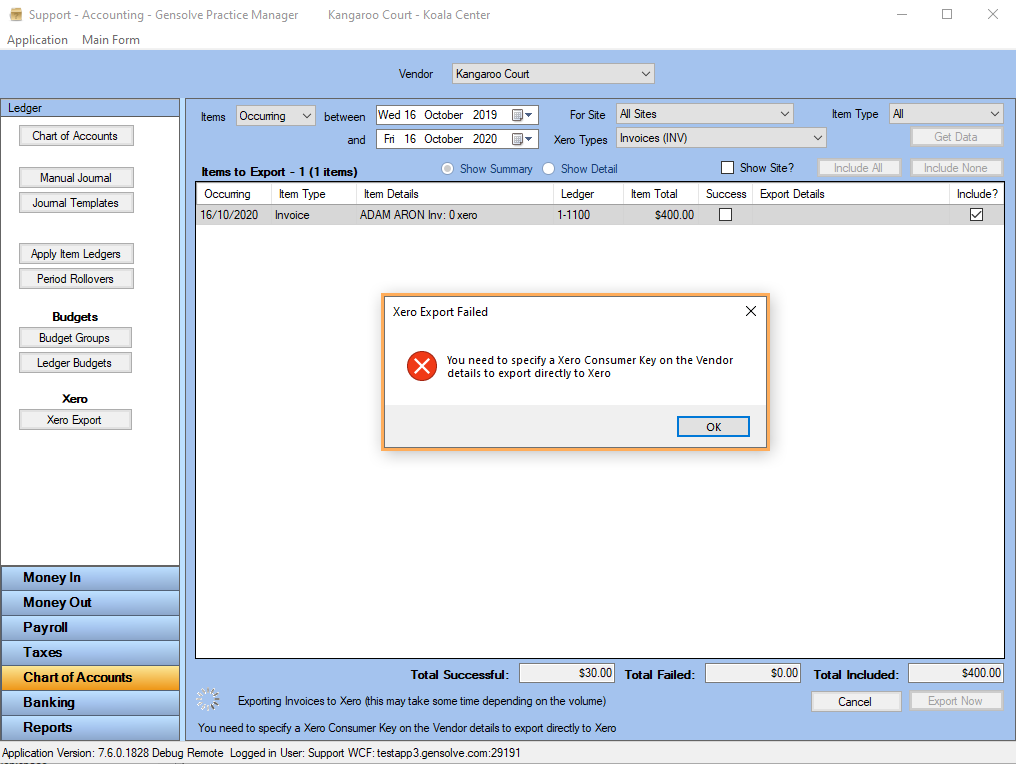Switch to Money In section

click(x=91, y=577)
